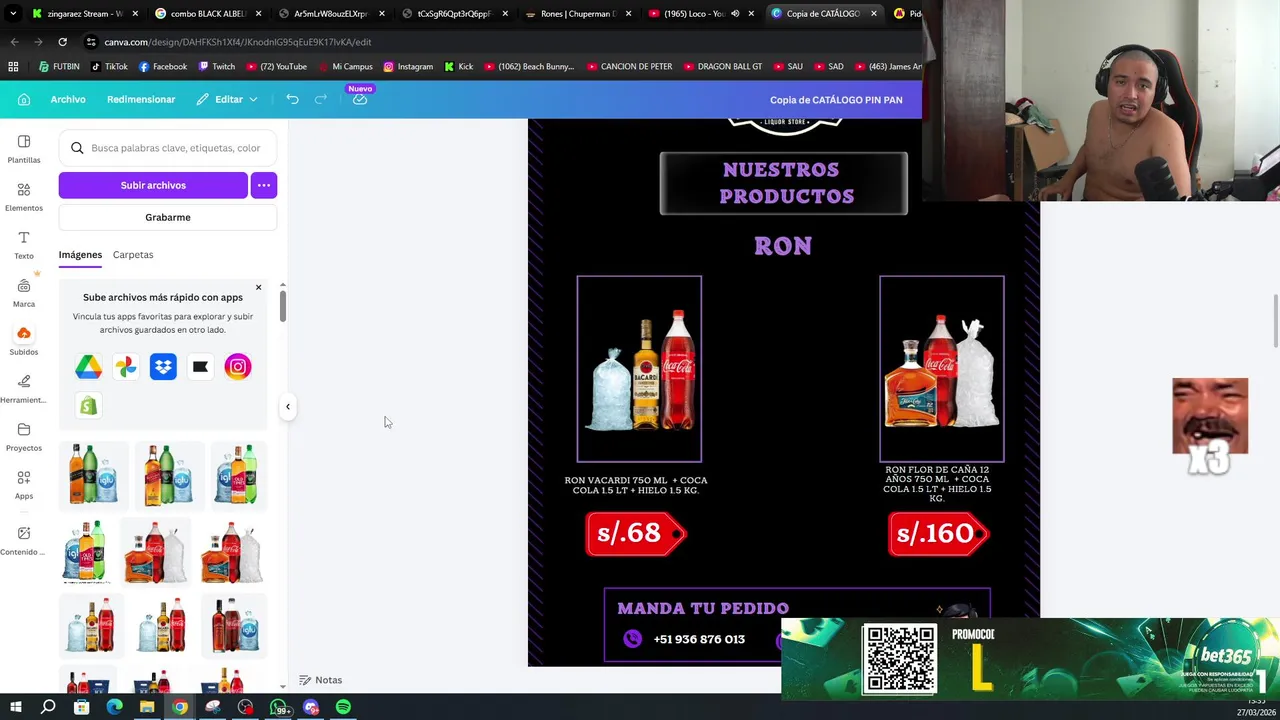The height and width of the screenshot is (720, 1280).
Task: Click the Grabarme button
Action: click(x=168, y=217)
